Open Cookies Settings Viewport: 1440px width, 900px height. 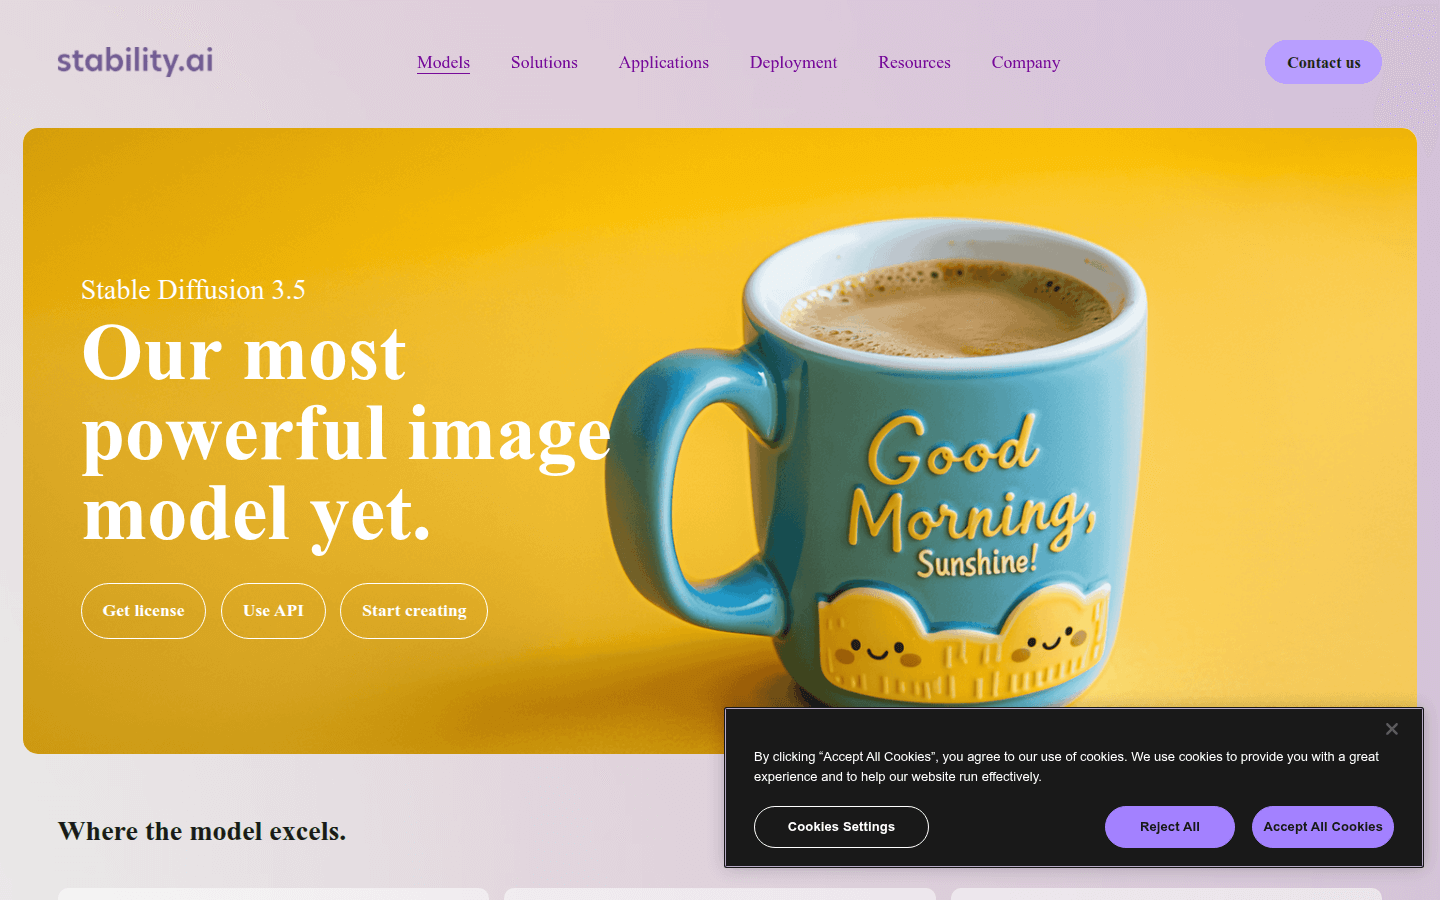coord(841,827)
